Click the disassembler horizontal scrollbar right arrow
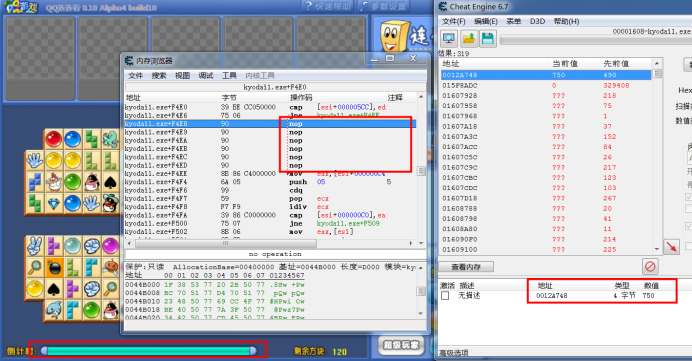 click(411, 243)
